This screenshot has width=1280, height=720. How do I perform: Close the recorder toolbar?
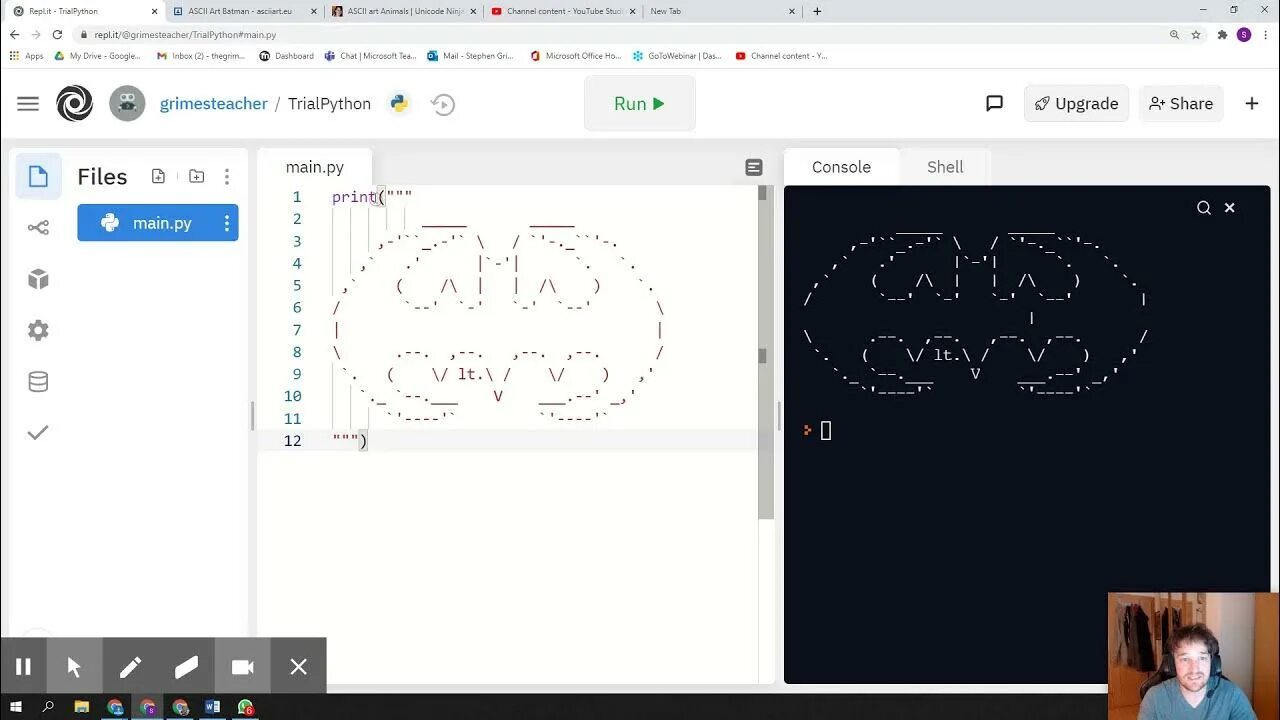coord(298,667)
